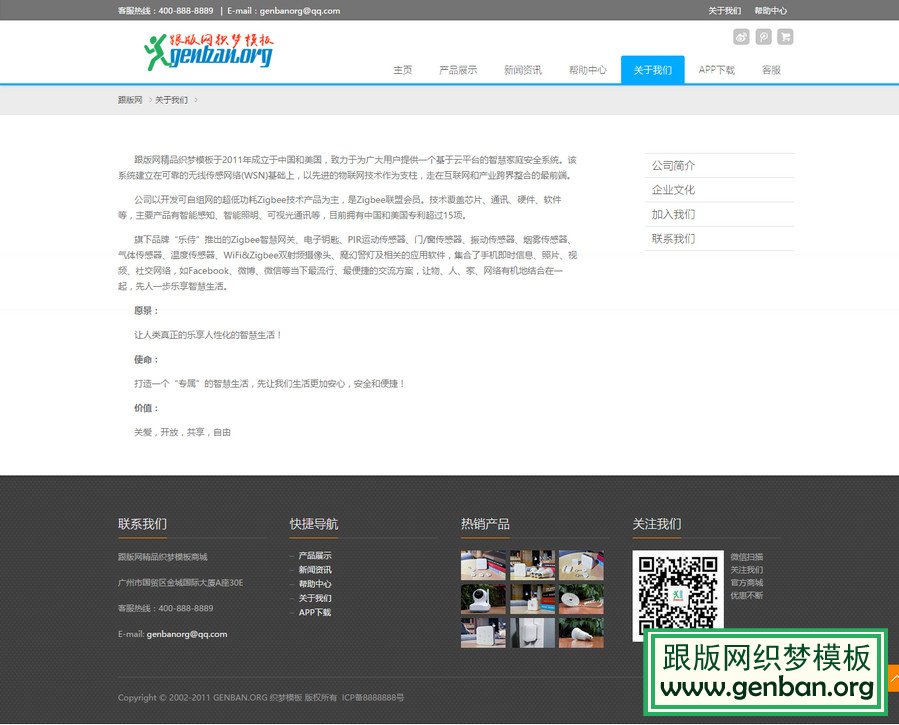Click the Weibo share icon in the header
The height and width of the screenshot is (725, 899).
(x=740, y=36)
